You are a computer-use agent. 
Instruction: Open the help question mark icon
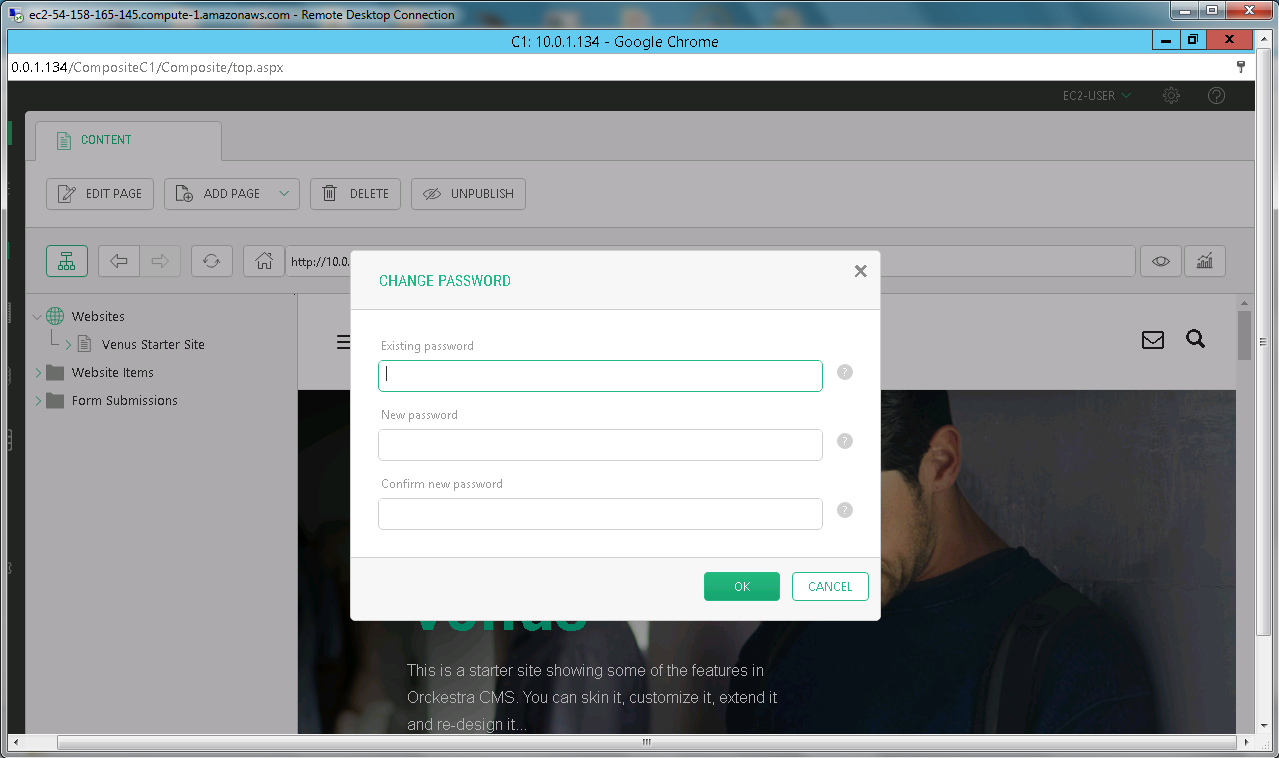[1216, 96]
